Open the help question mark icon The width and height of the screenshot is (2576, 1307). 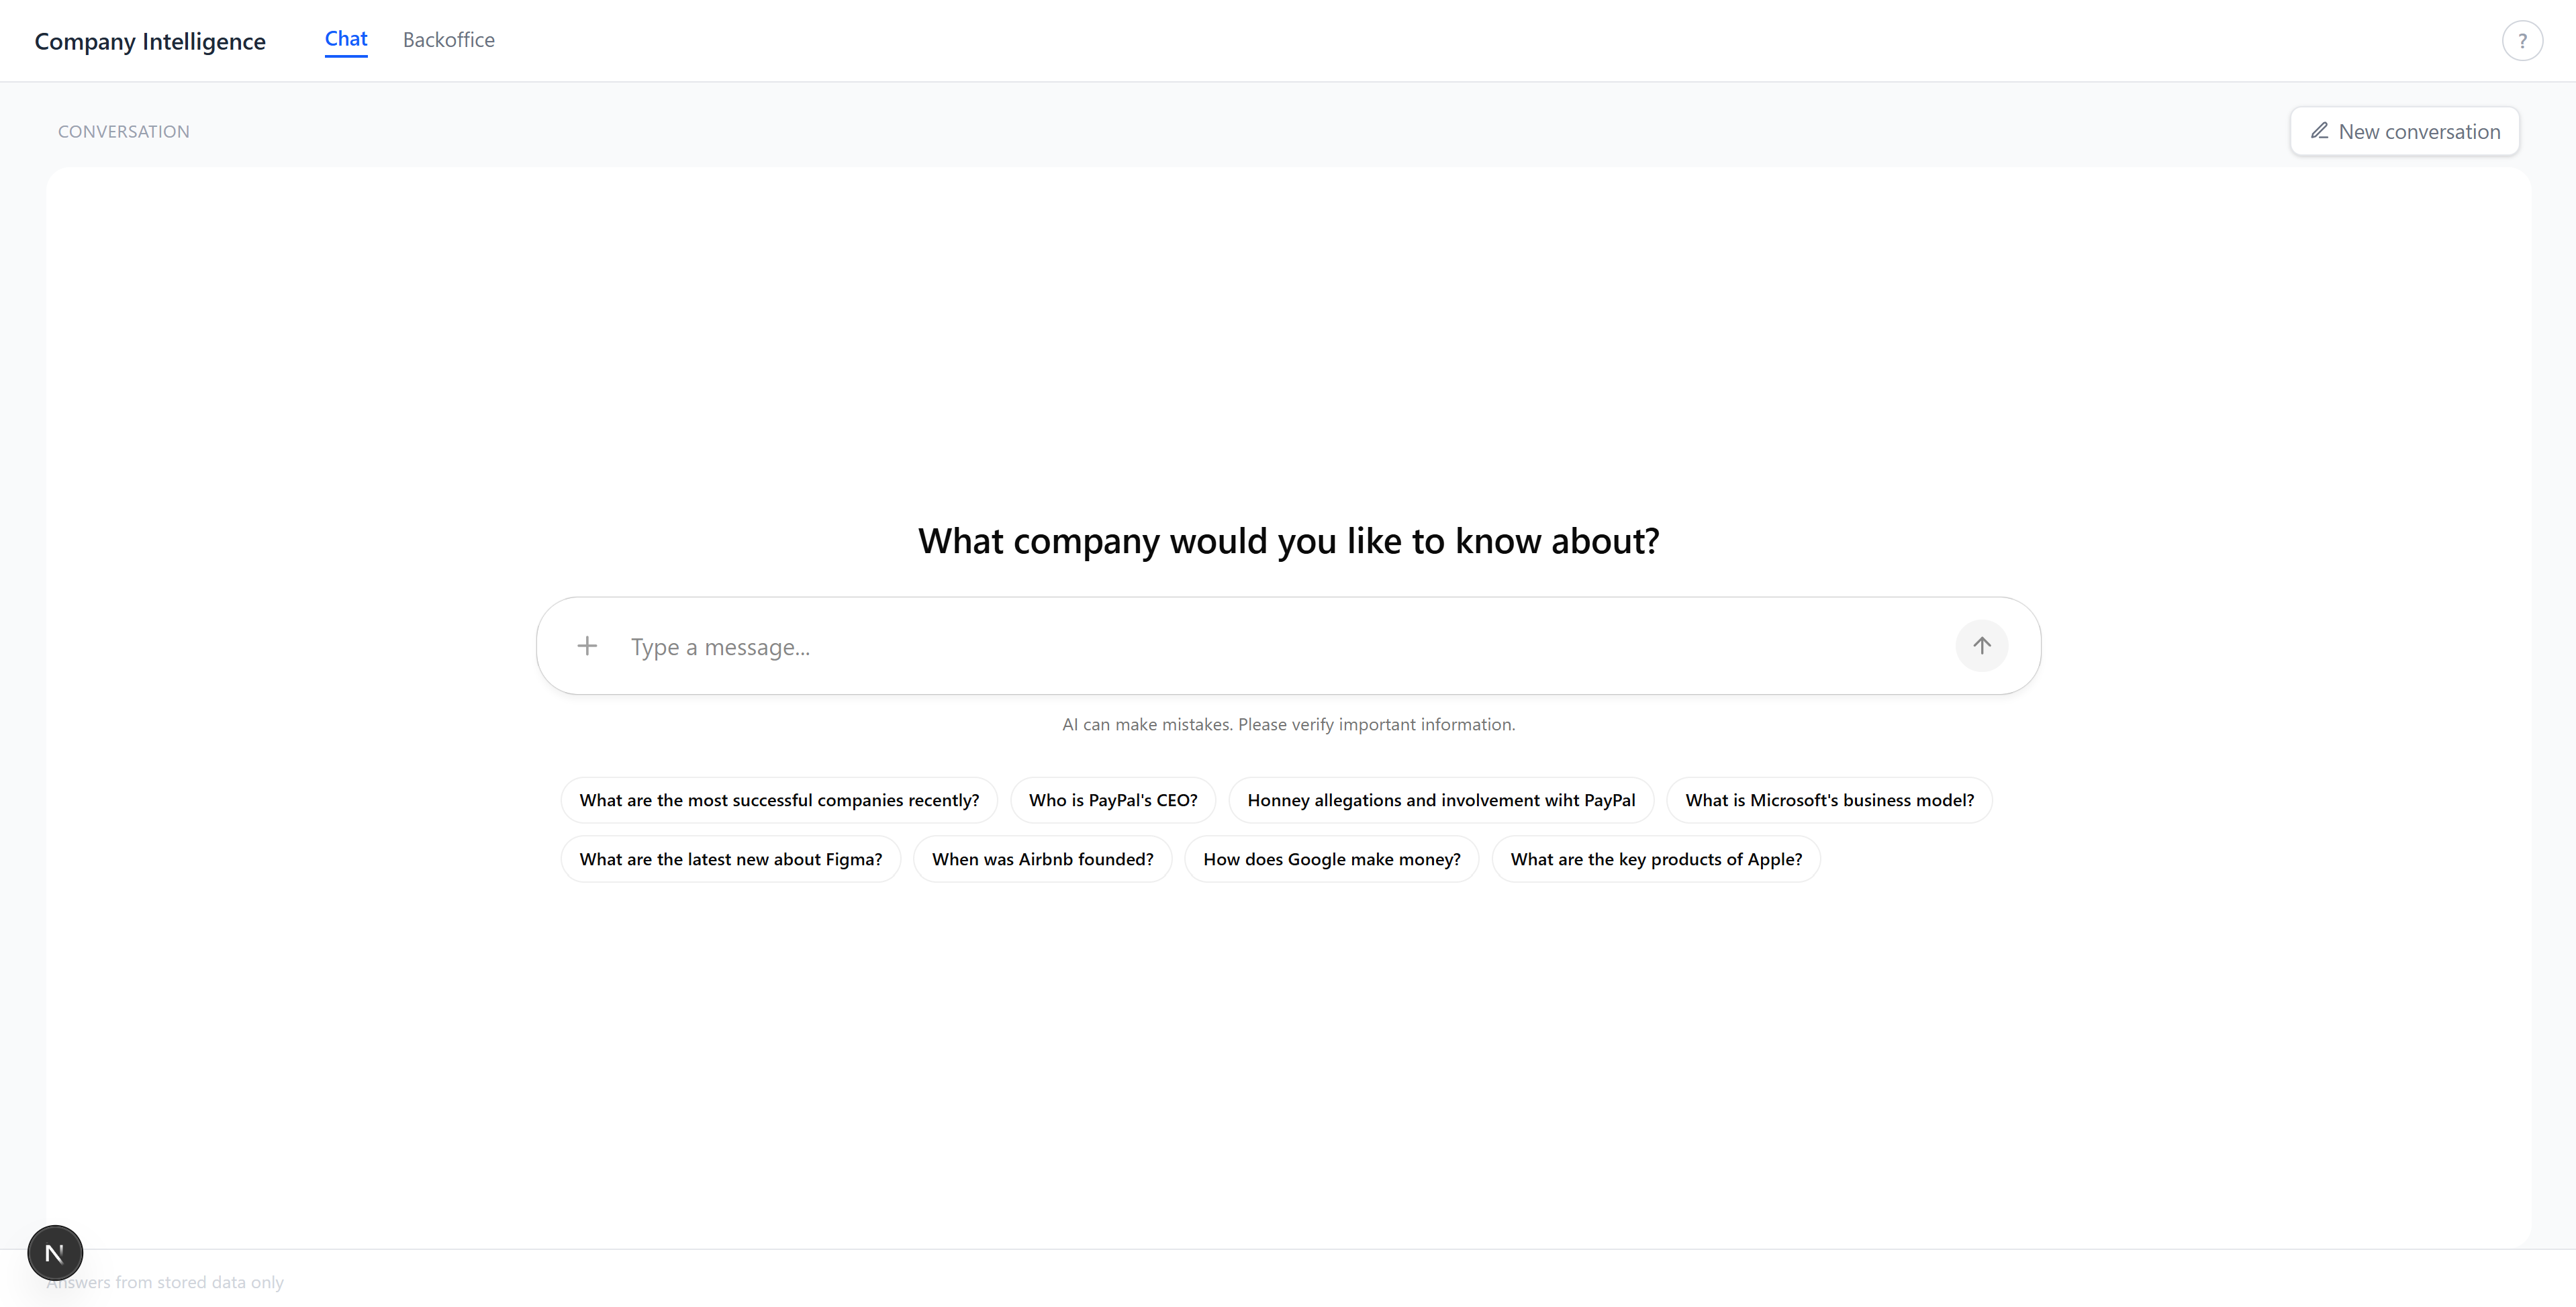click(2522, 41)
